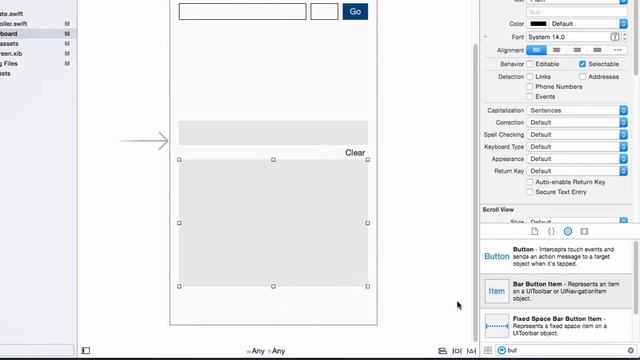Click the filter scope icon beside 'but'
Viewport: 640px width, 360px height.
point(502,350)
